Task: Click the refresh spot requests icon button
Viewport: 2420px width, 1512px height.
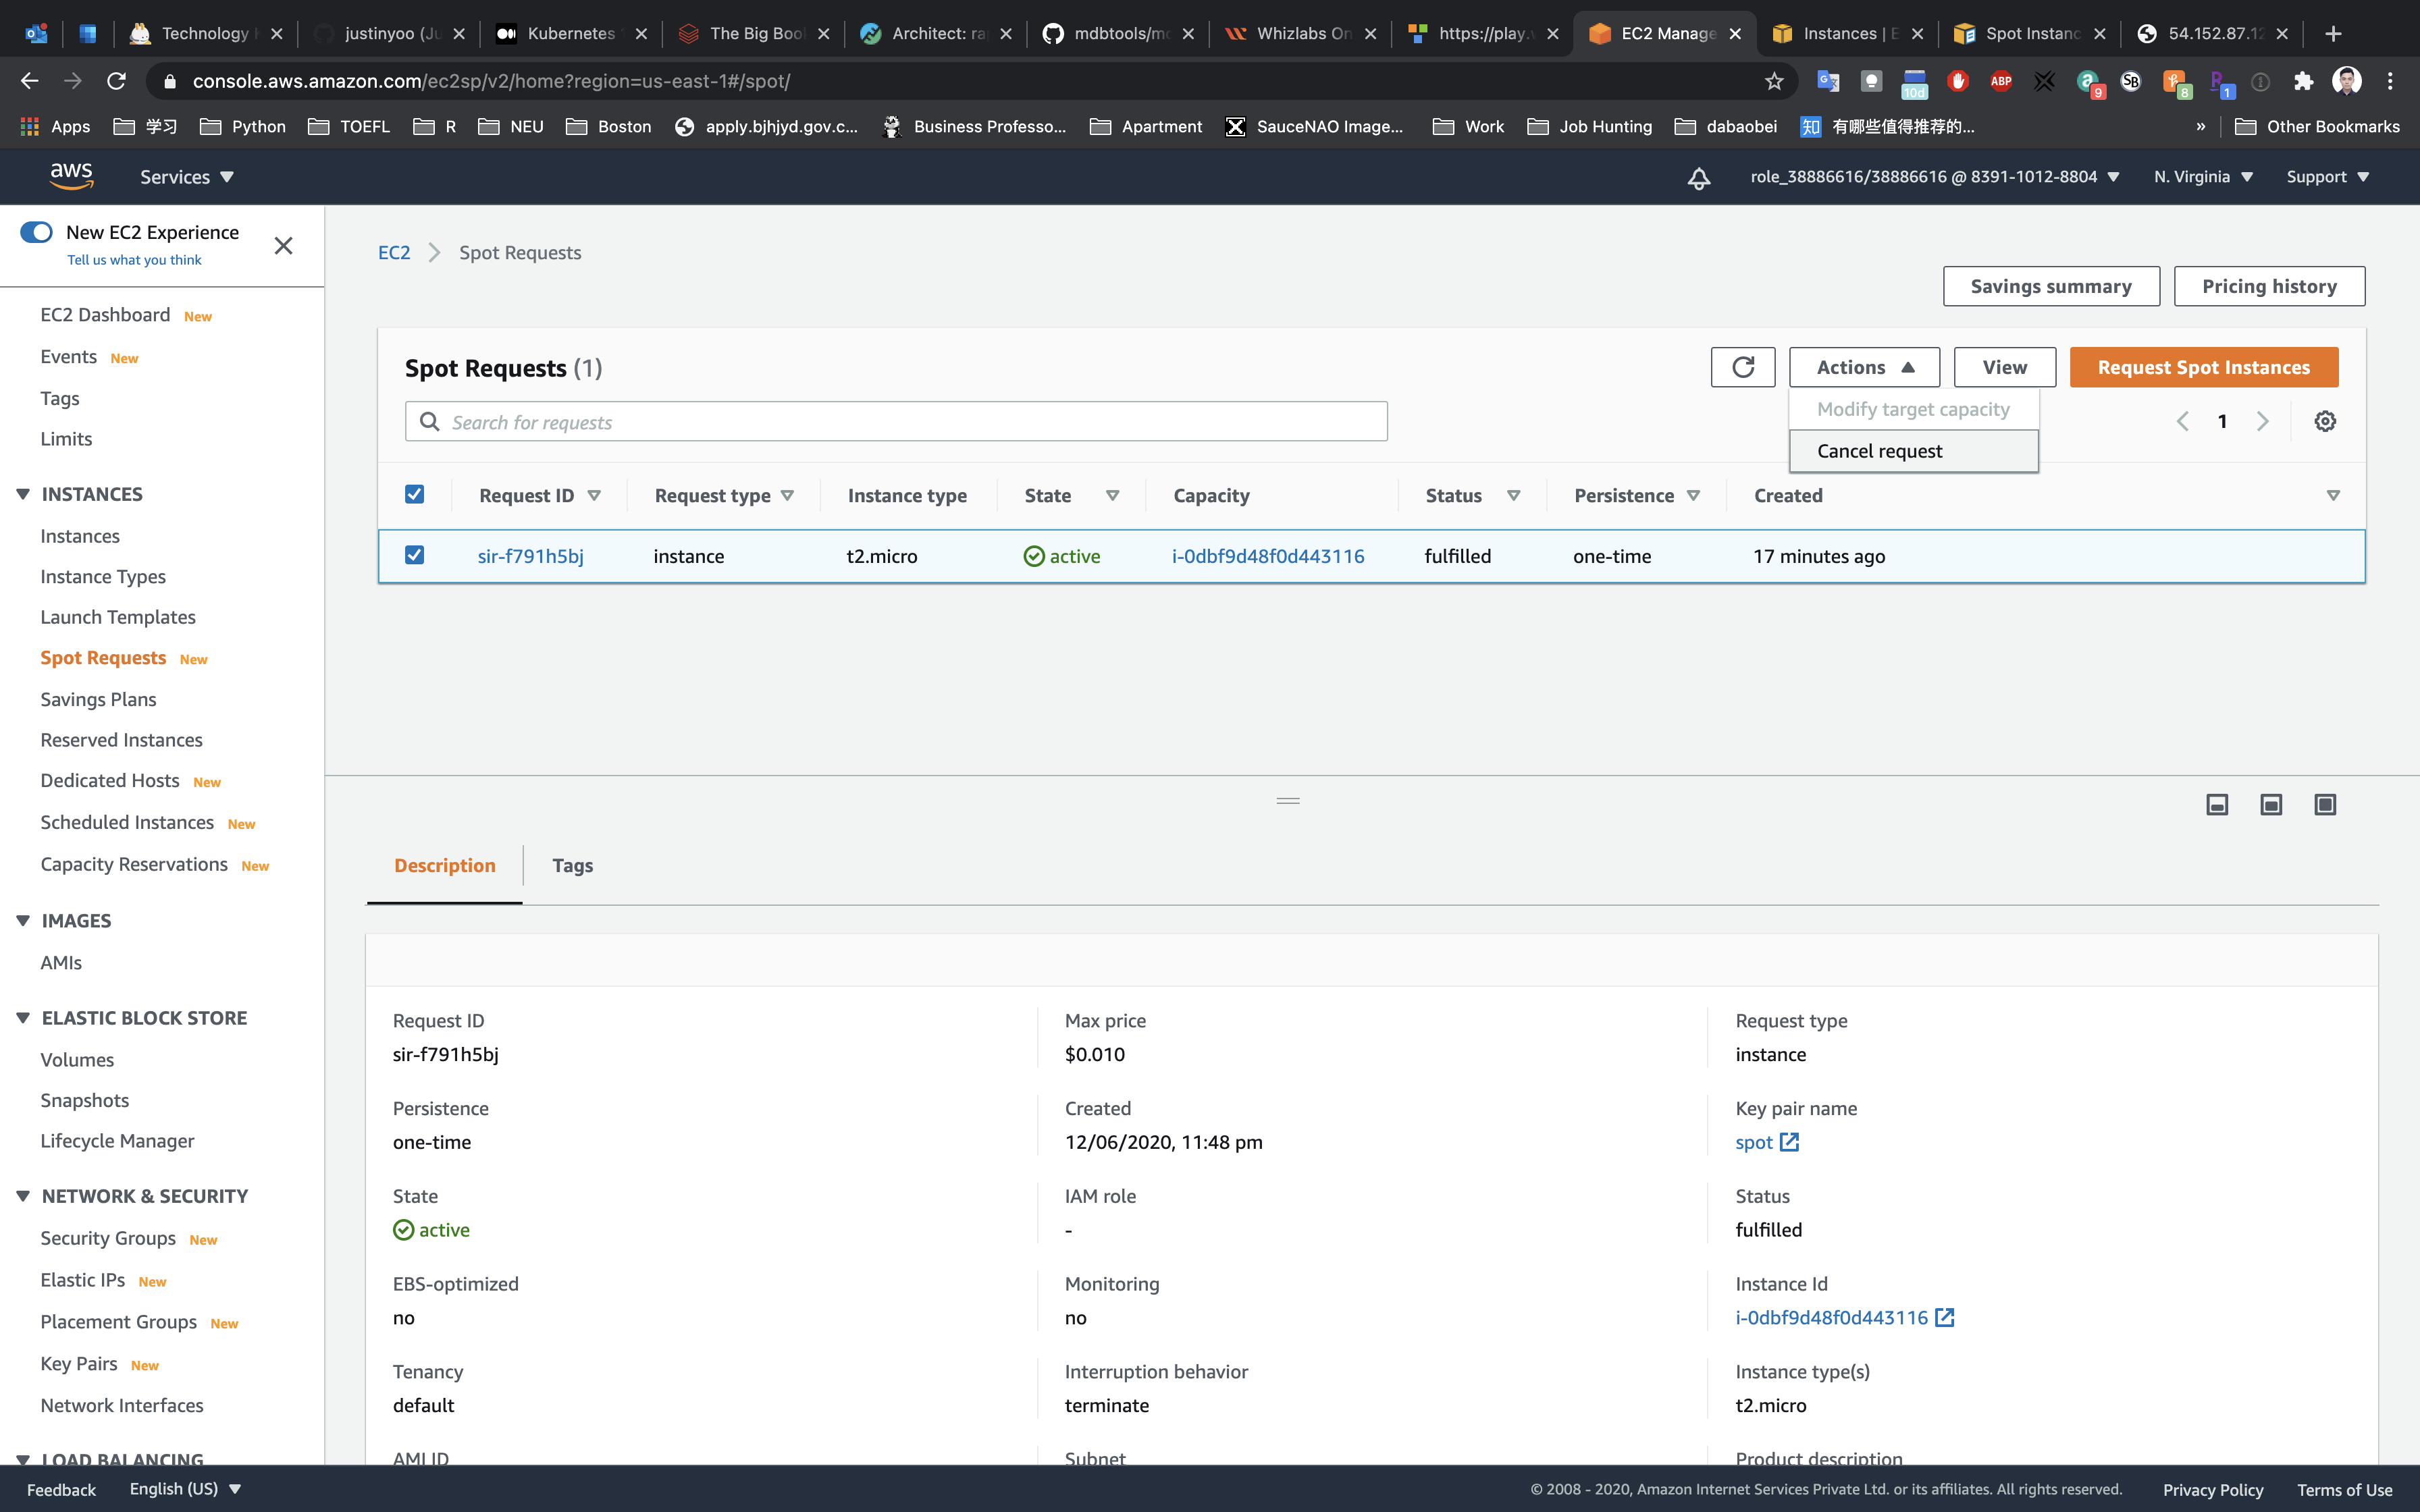Action: [1742, 367]
